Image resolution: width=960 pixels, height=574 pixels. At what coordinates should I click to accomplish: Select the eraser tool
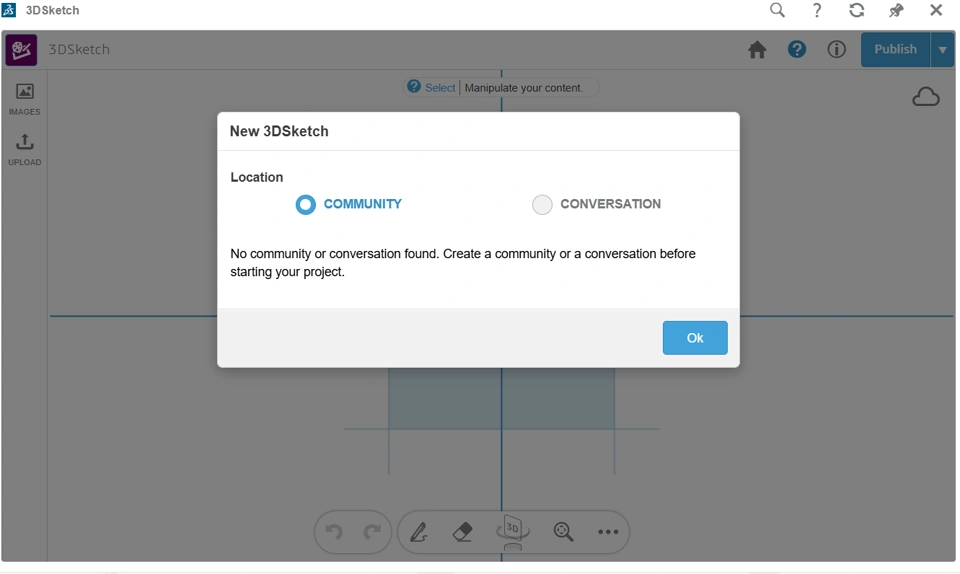[x=462, y=532]
